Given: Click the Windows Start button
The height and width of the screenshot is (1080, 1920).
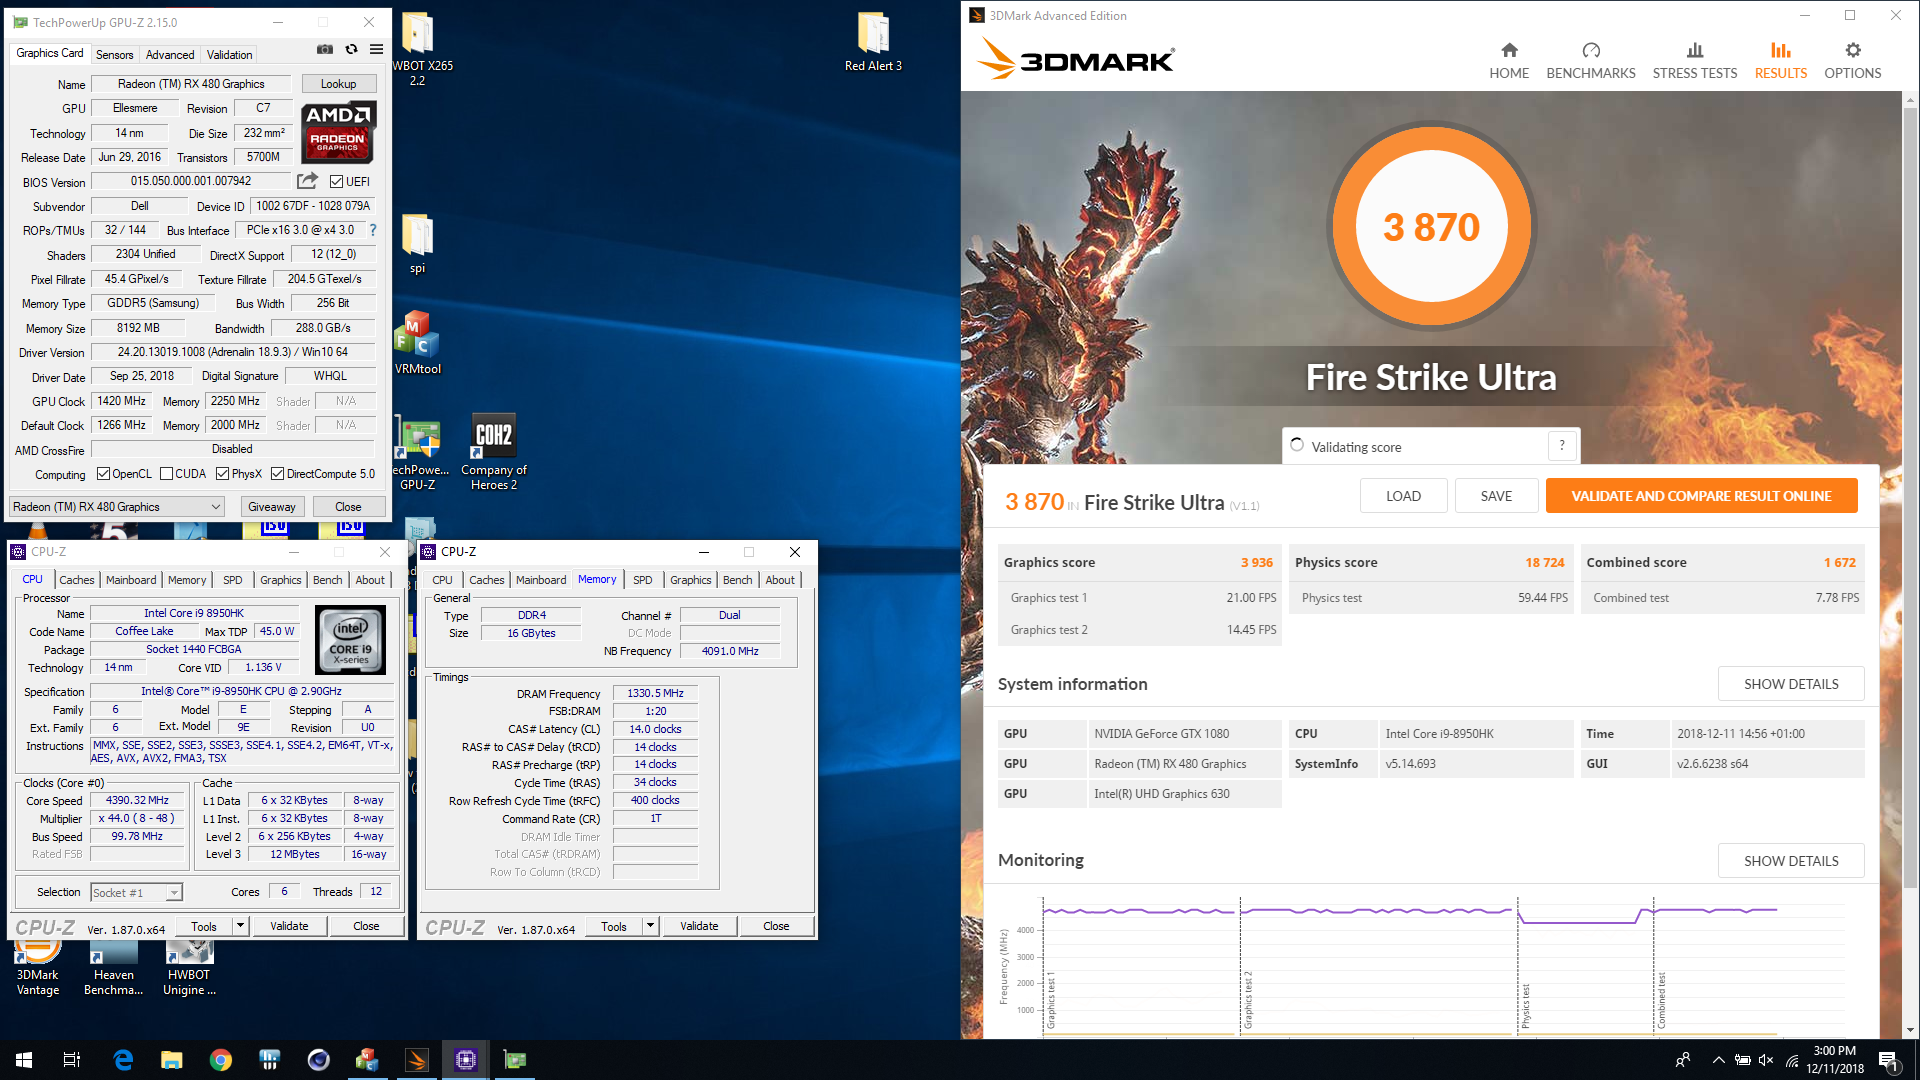Looking at the screenshot, I should click(x=24, y=1060).
